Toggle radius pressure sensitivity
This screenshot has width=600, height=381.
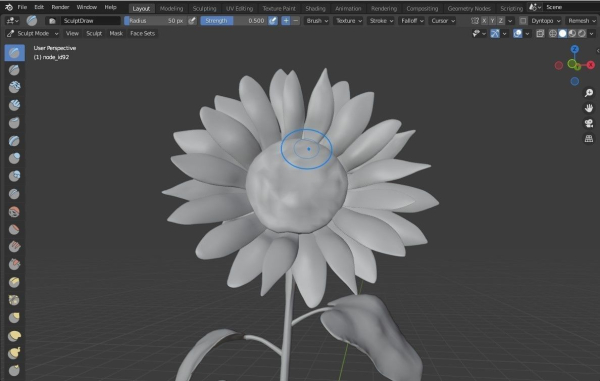[192, 21]
